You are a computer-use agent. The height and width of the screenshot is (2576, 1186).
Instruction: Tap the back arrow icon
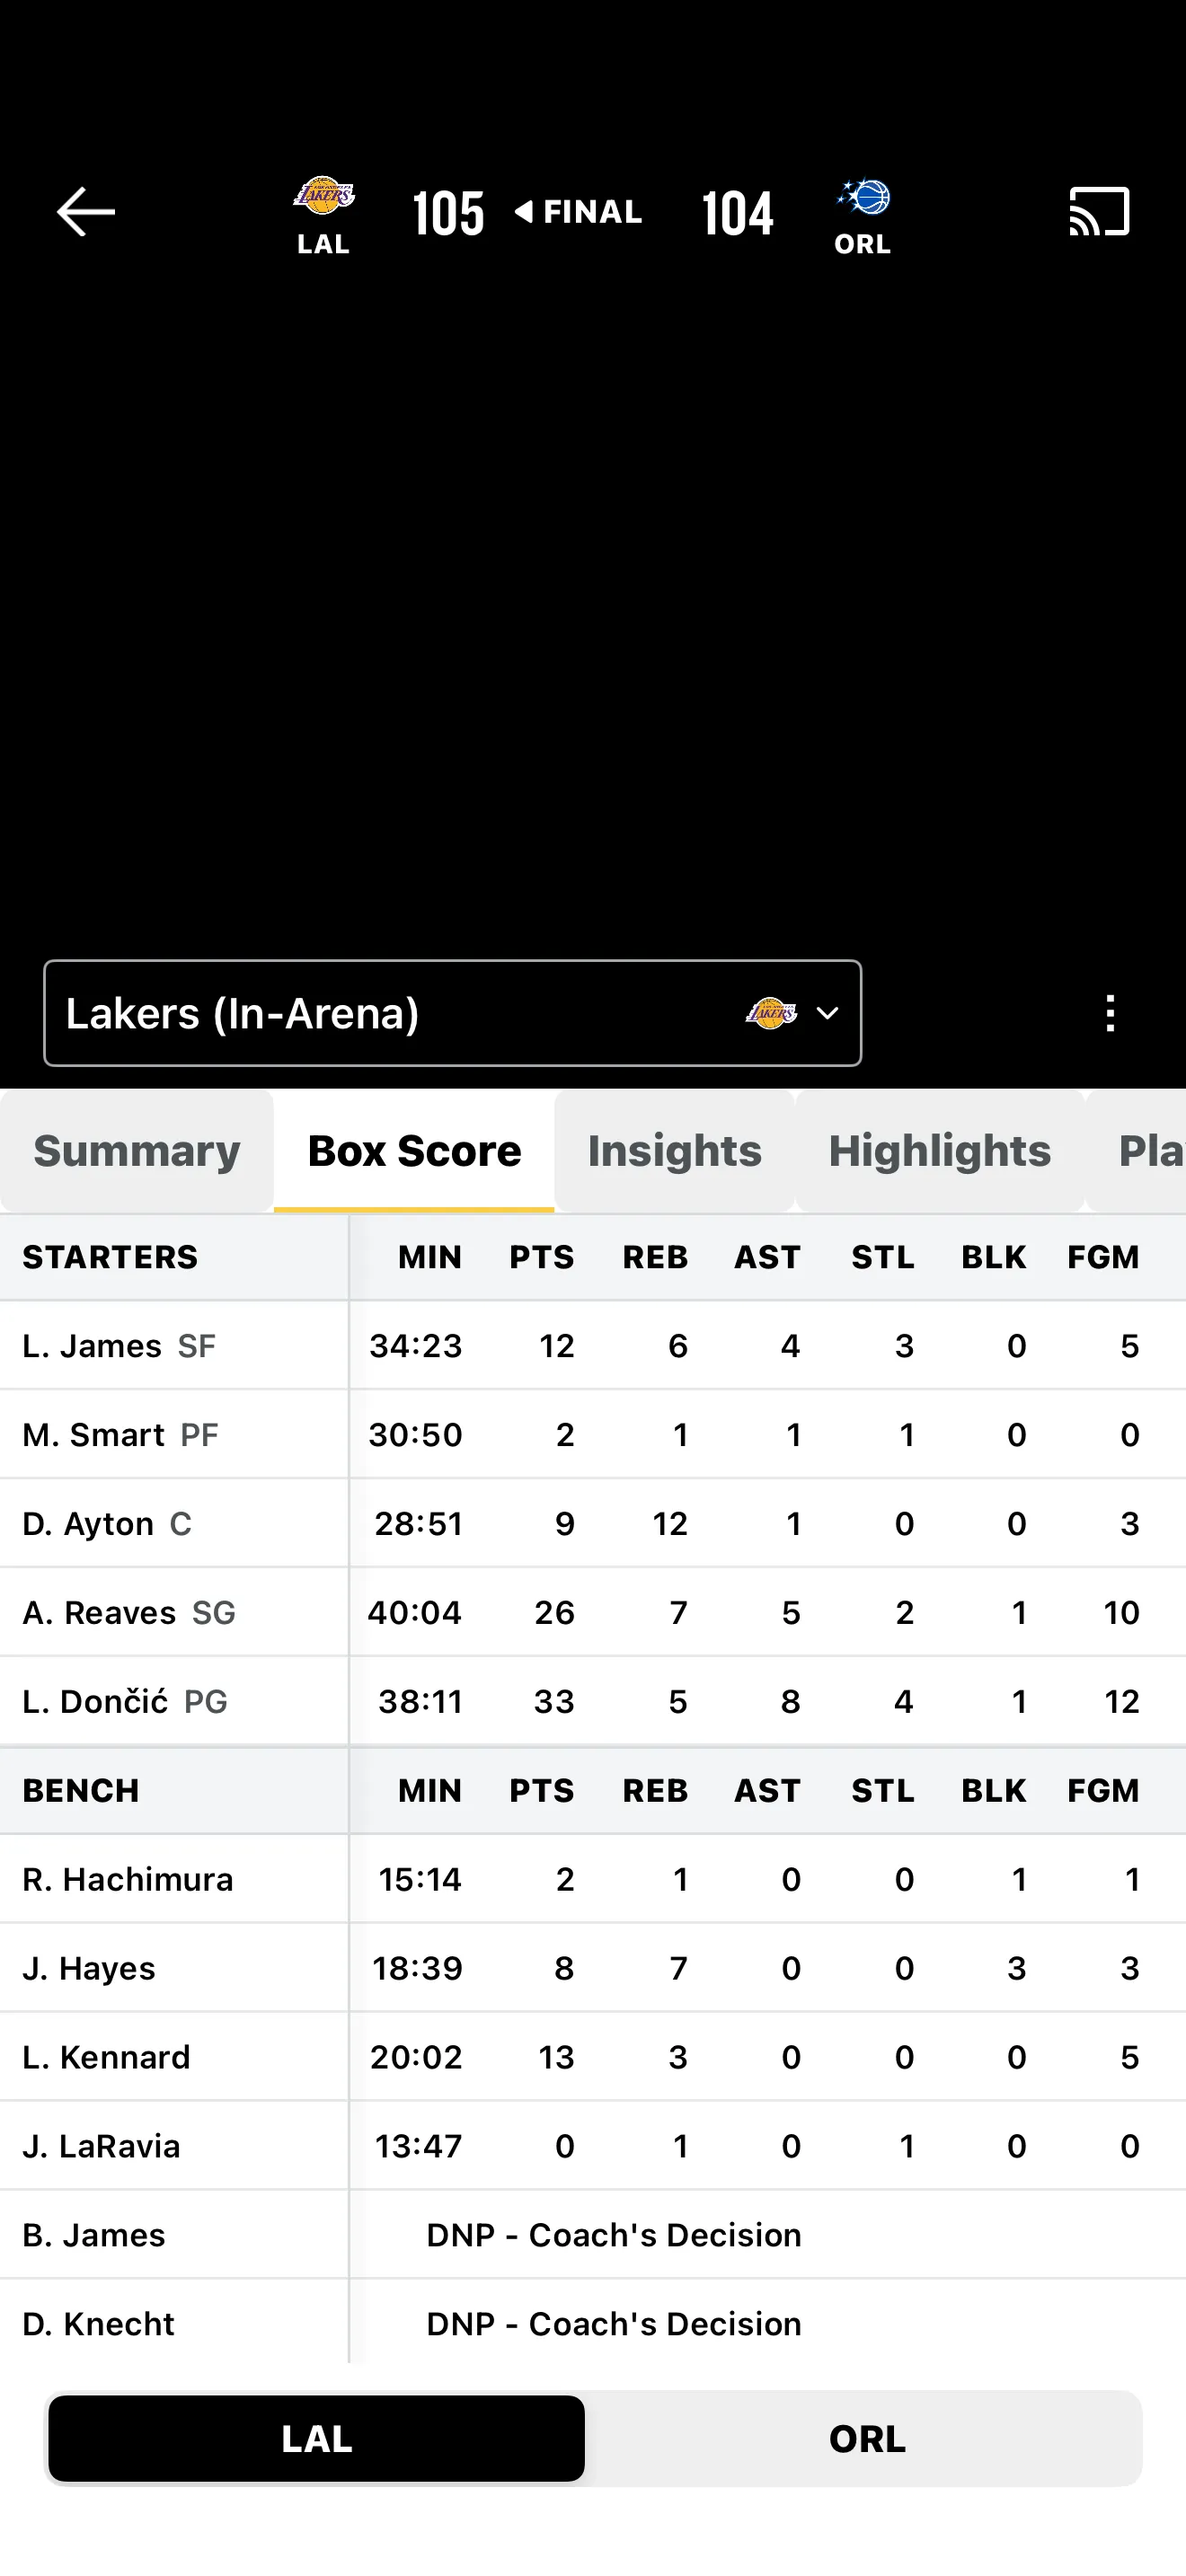click(86, 212)
